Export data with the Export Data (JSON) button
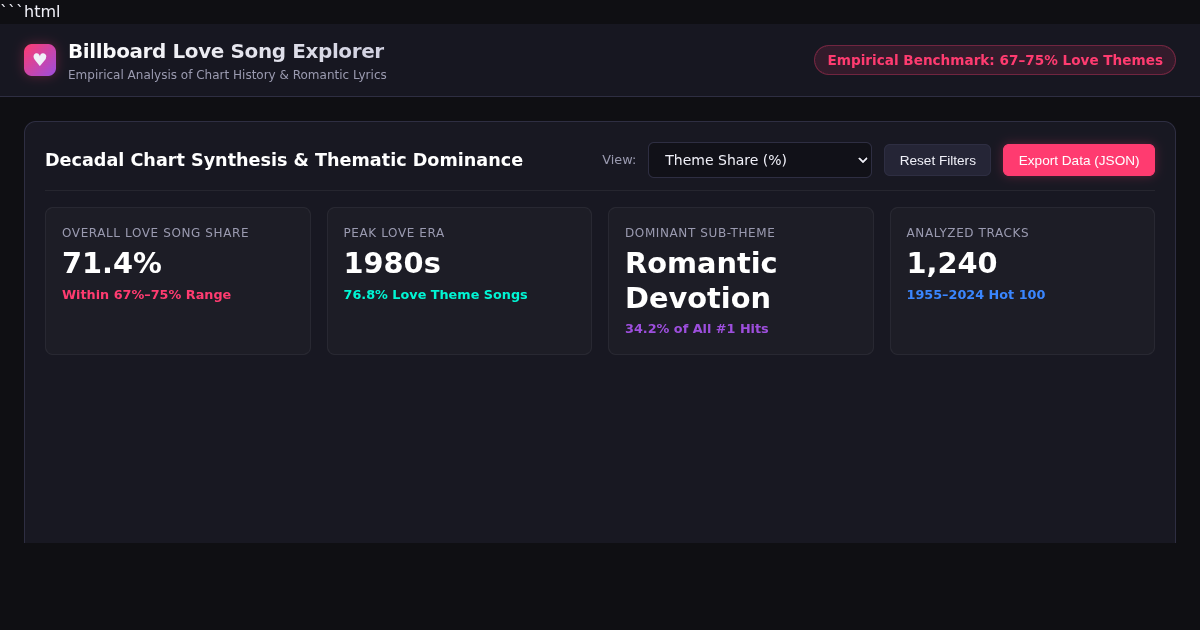Image resolution: width=1200 pixels, height=630 pixels. [1079, 160]
